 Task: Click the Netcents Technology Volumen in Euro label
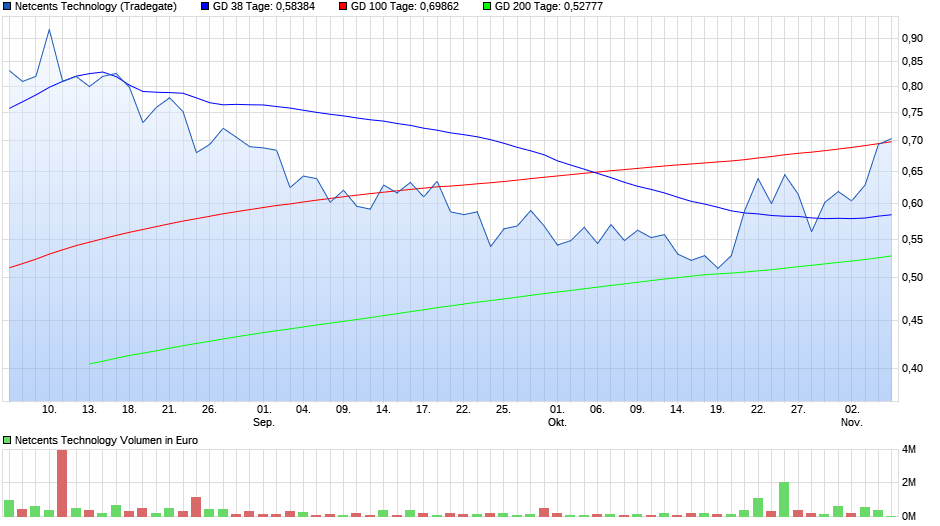point(106,440)
